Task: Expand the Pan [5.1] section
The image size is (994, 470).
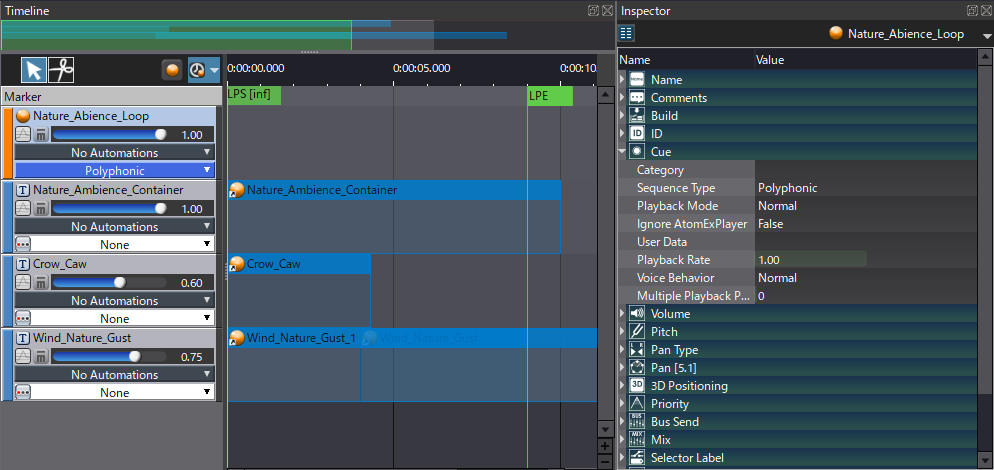Action: (622, 368)
